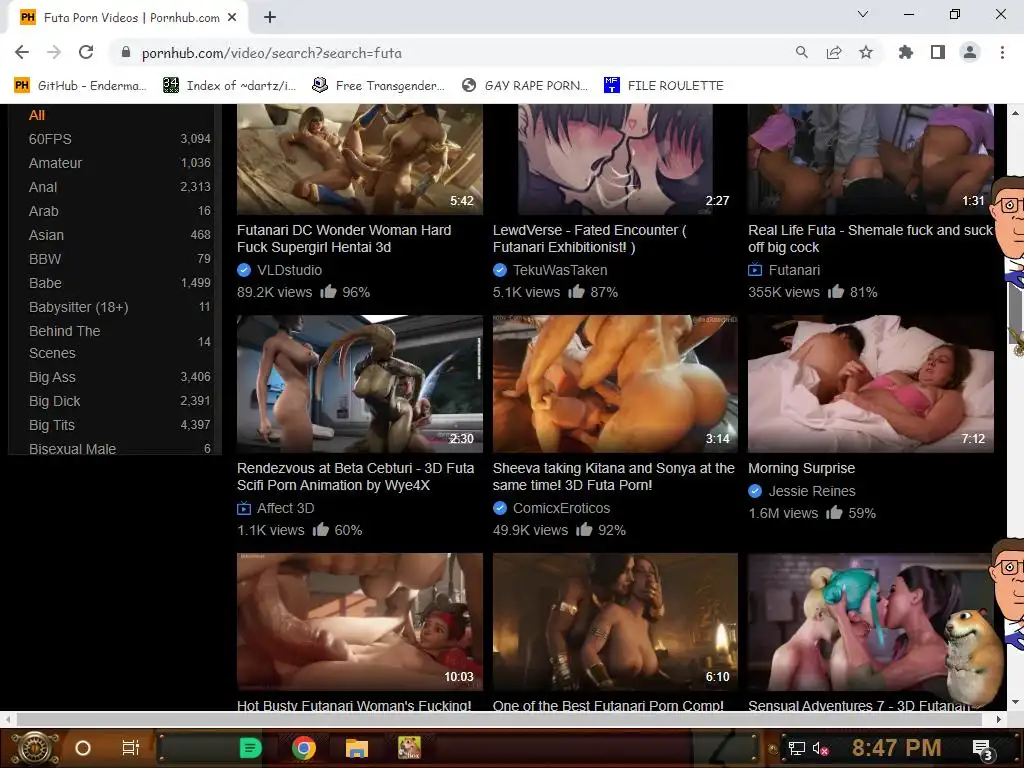
Task: Open the hamster box app on the taskbar
Action: (x=409, y=748)
